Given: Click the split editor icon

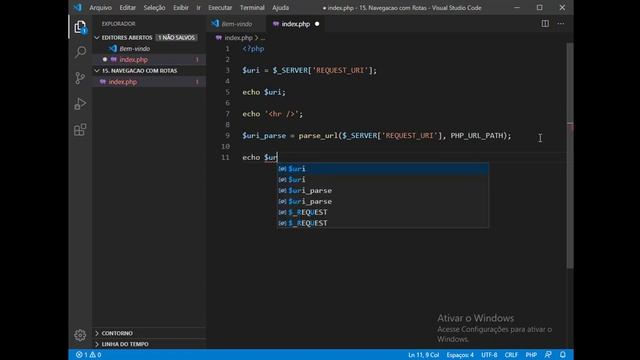Looking at the screenshot, I should (545, 24).
